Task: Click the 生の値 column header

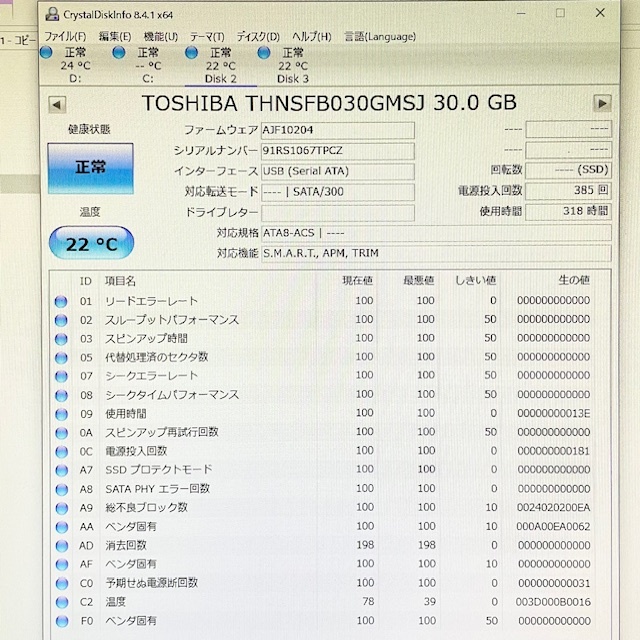Action: click(x=574, y=280)
